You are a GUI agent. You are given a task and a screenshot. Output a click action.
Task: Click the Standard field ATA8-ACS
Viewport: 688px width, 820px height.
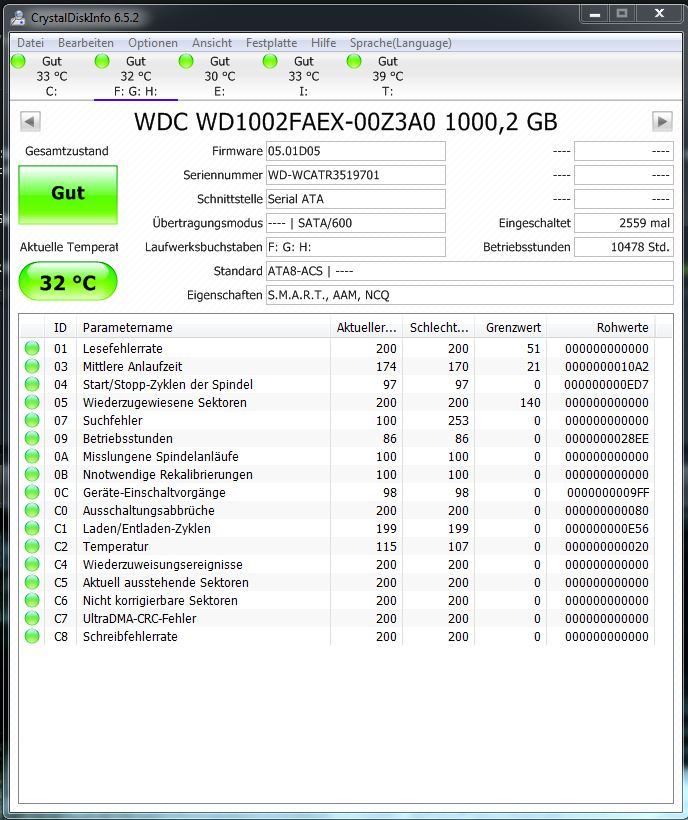(x=469, y=271)
